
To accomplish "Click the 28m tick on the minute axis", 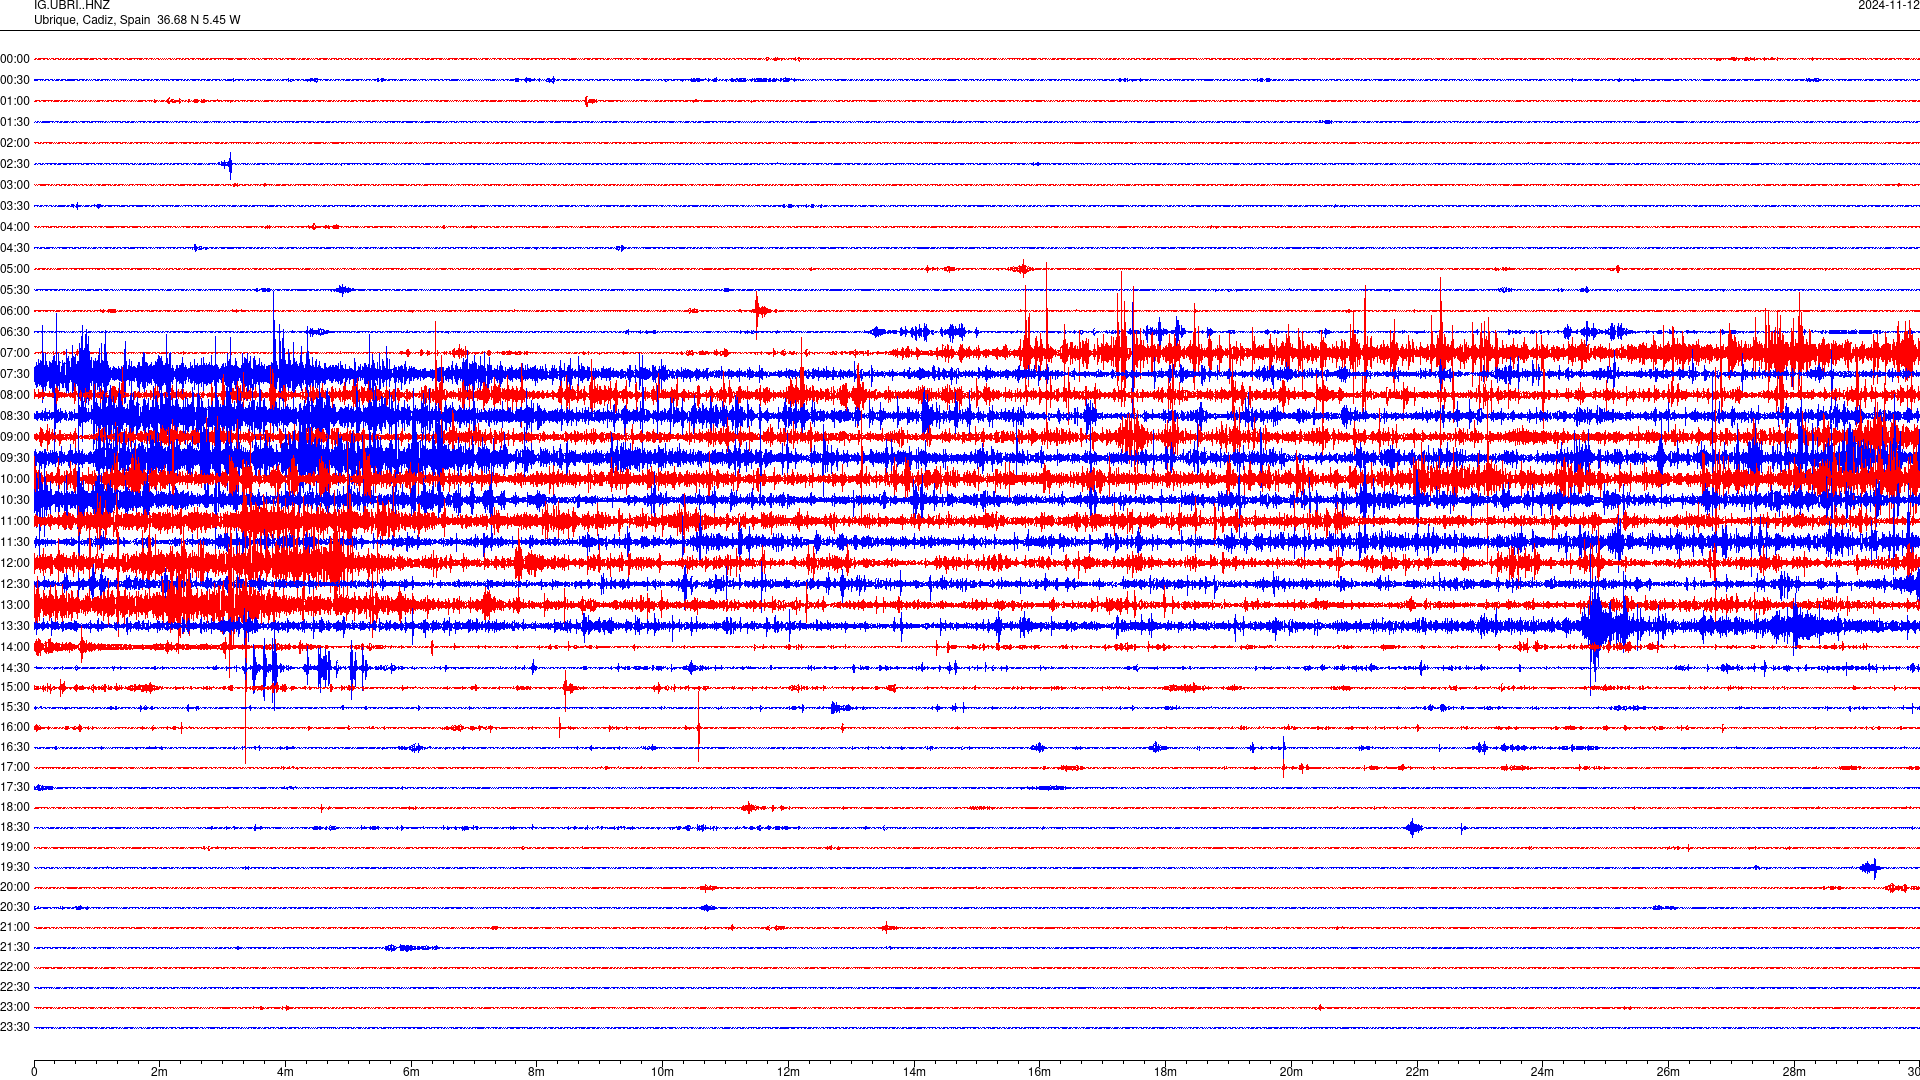I will [1794, 1072].
